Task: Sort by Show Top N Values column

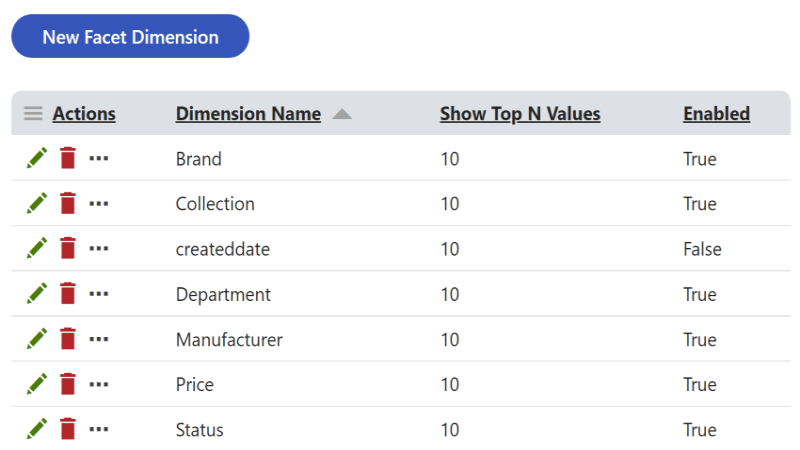Action: coord(520,114)
